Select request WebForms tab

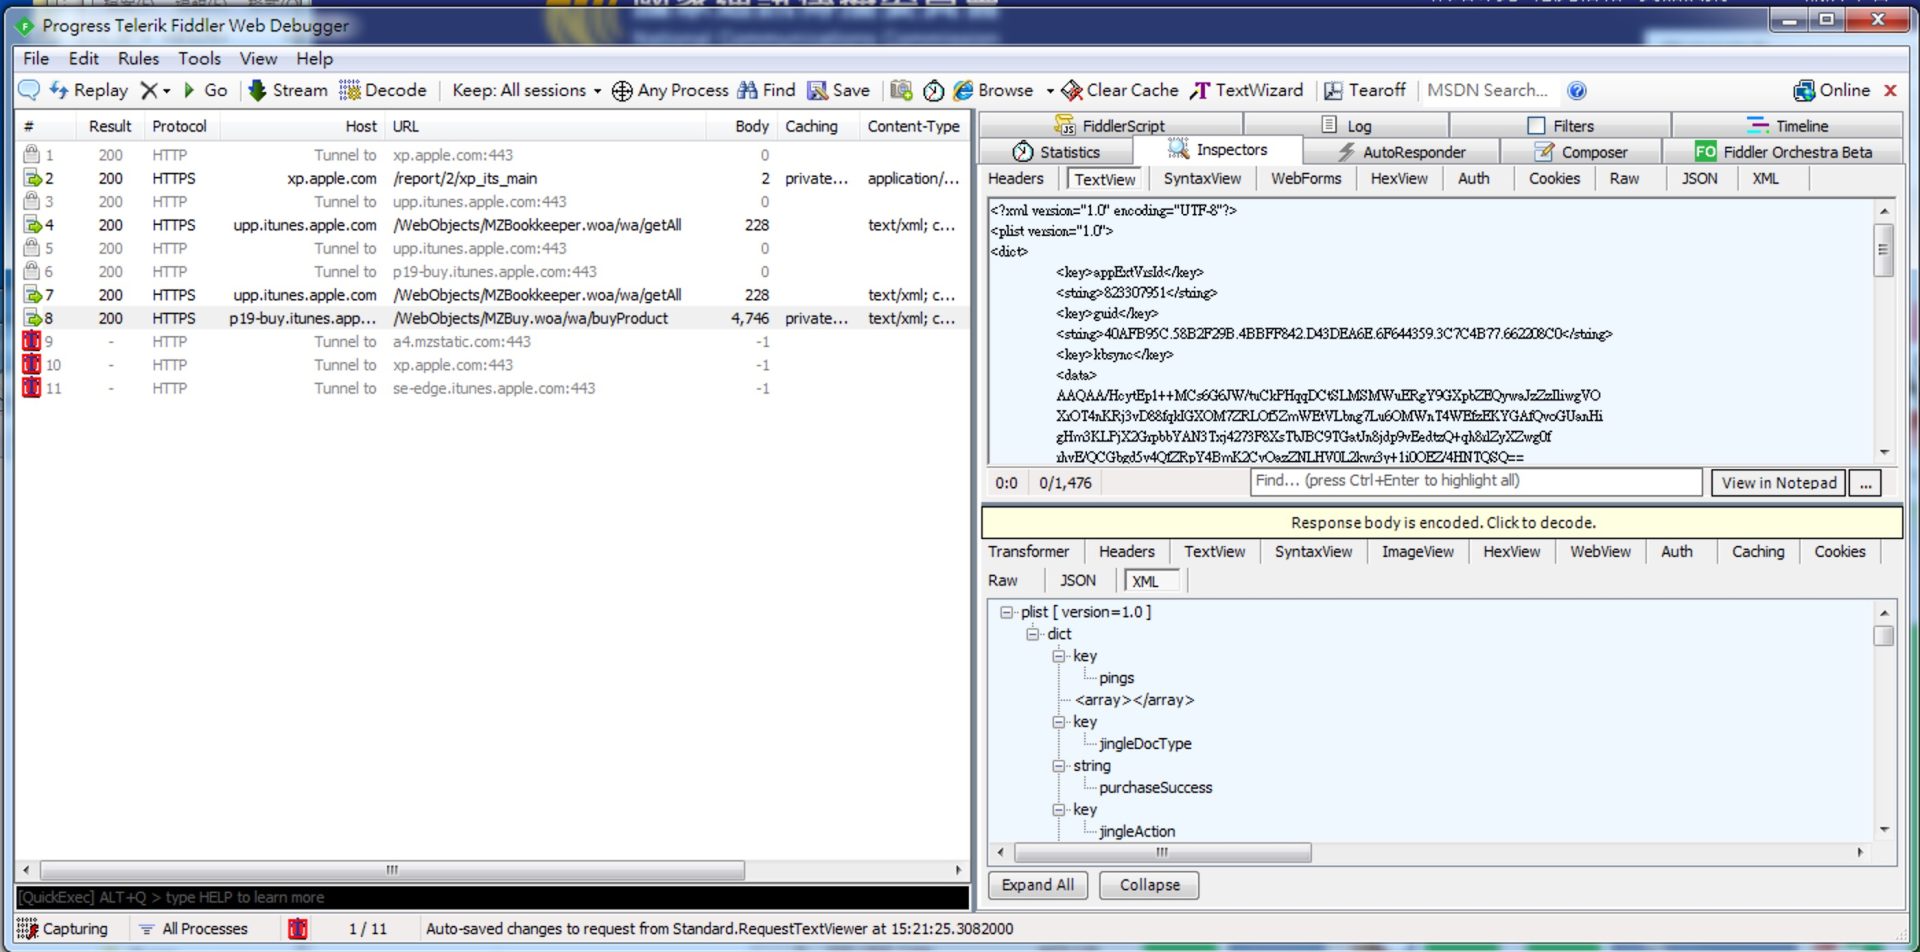coord(1306,178)
